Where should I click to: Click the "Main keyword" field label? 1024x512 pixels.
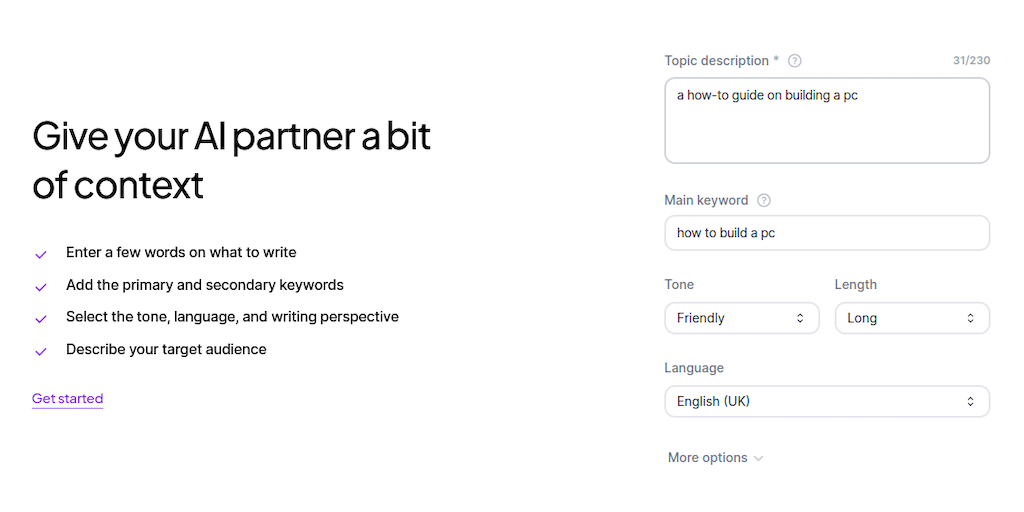coord(706,200)
